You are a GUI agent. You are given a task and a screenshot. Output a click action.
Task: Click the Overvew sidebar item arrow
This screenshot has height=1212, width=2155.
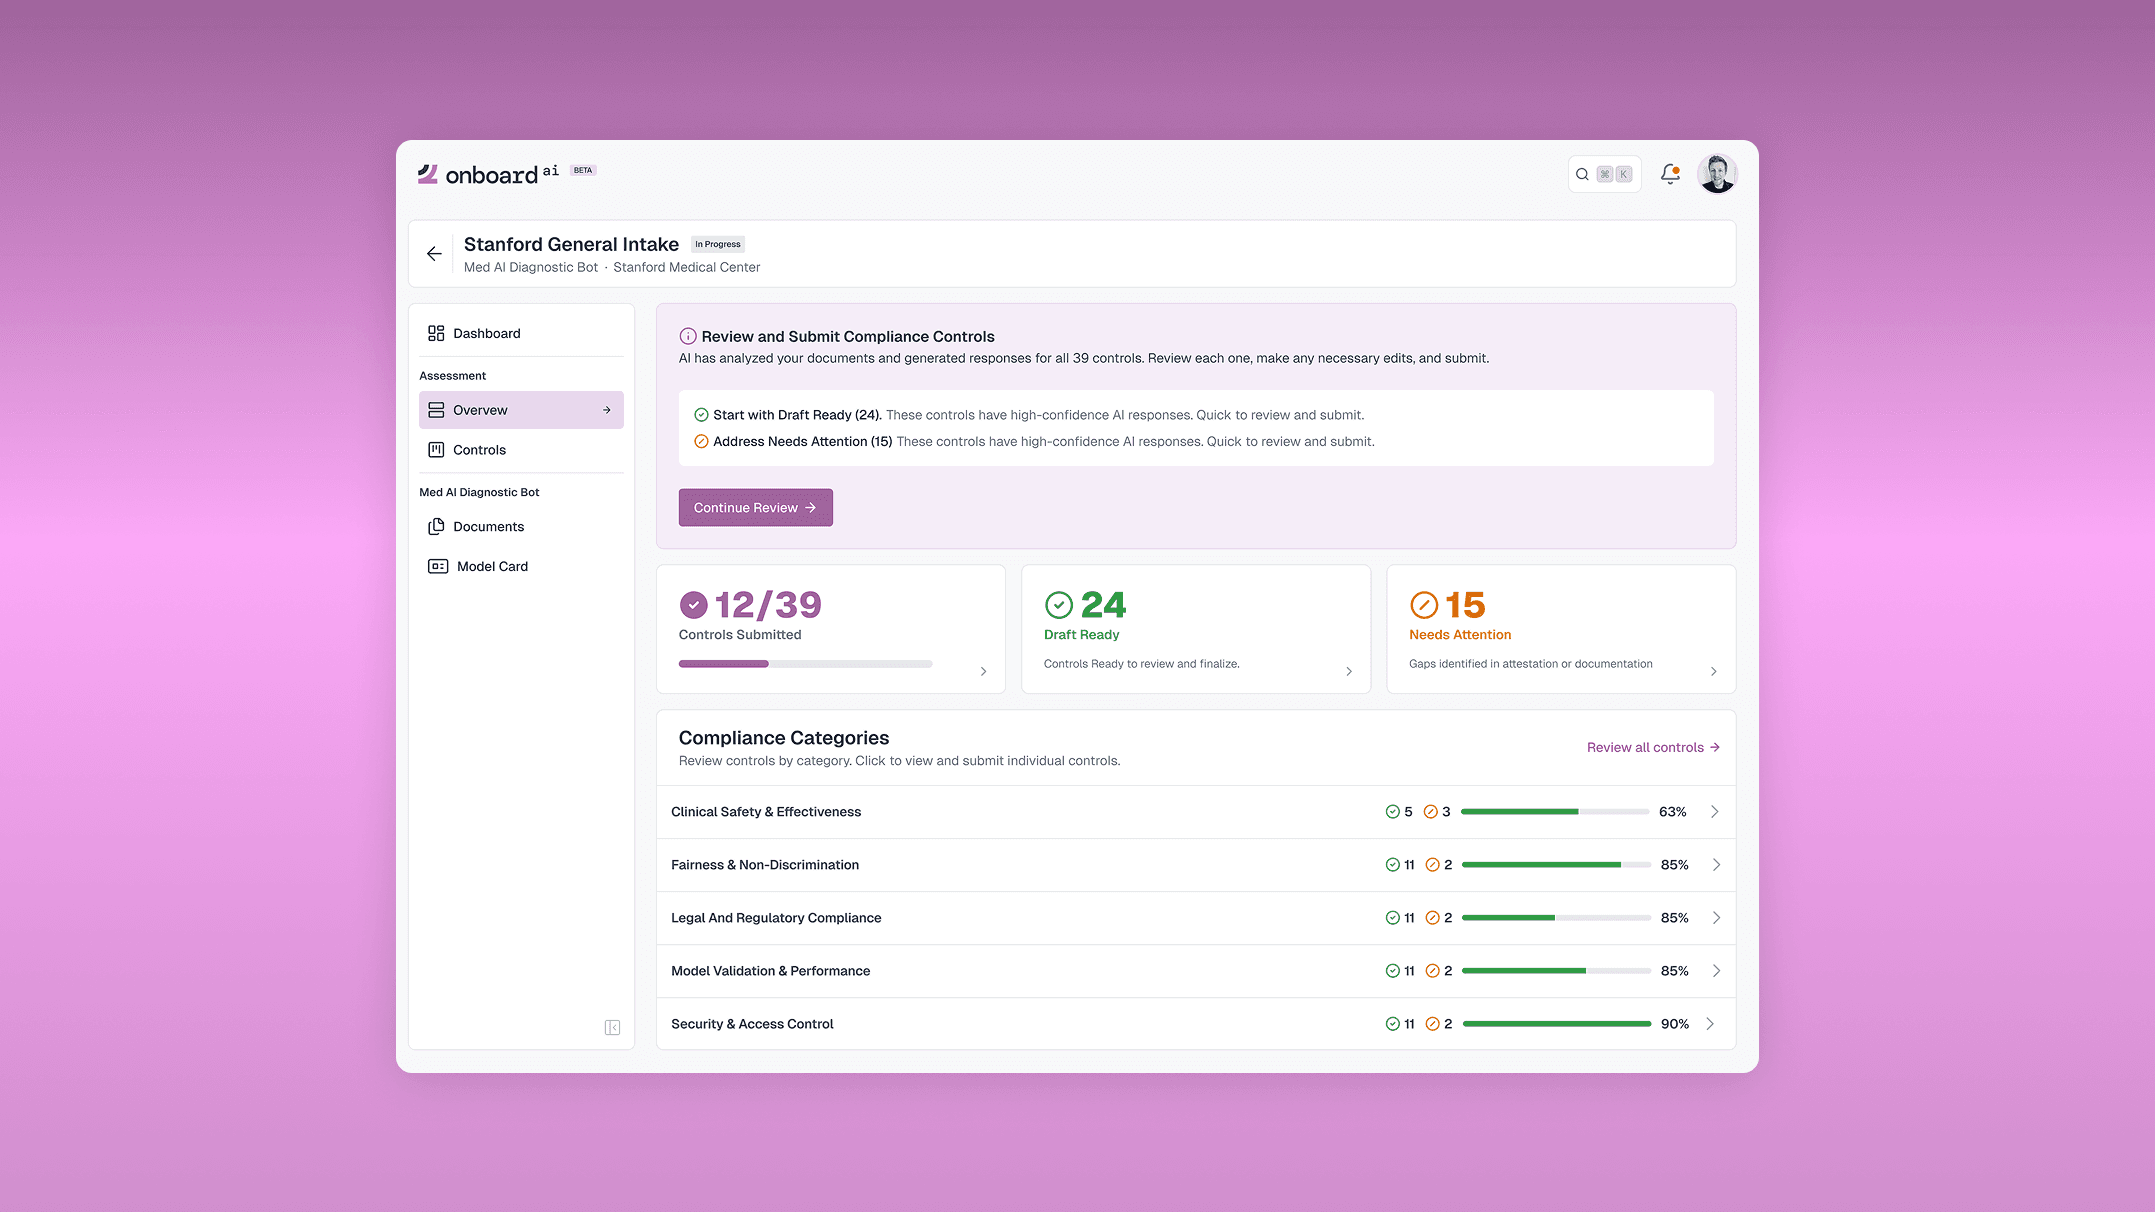[606, 410]
